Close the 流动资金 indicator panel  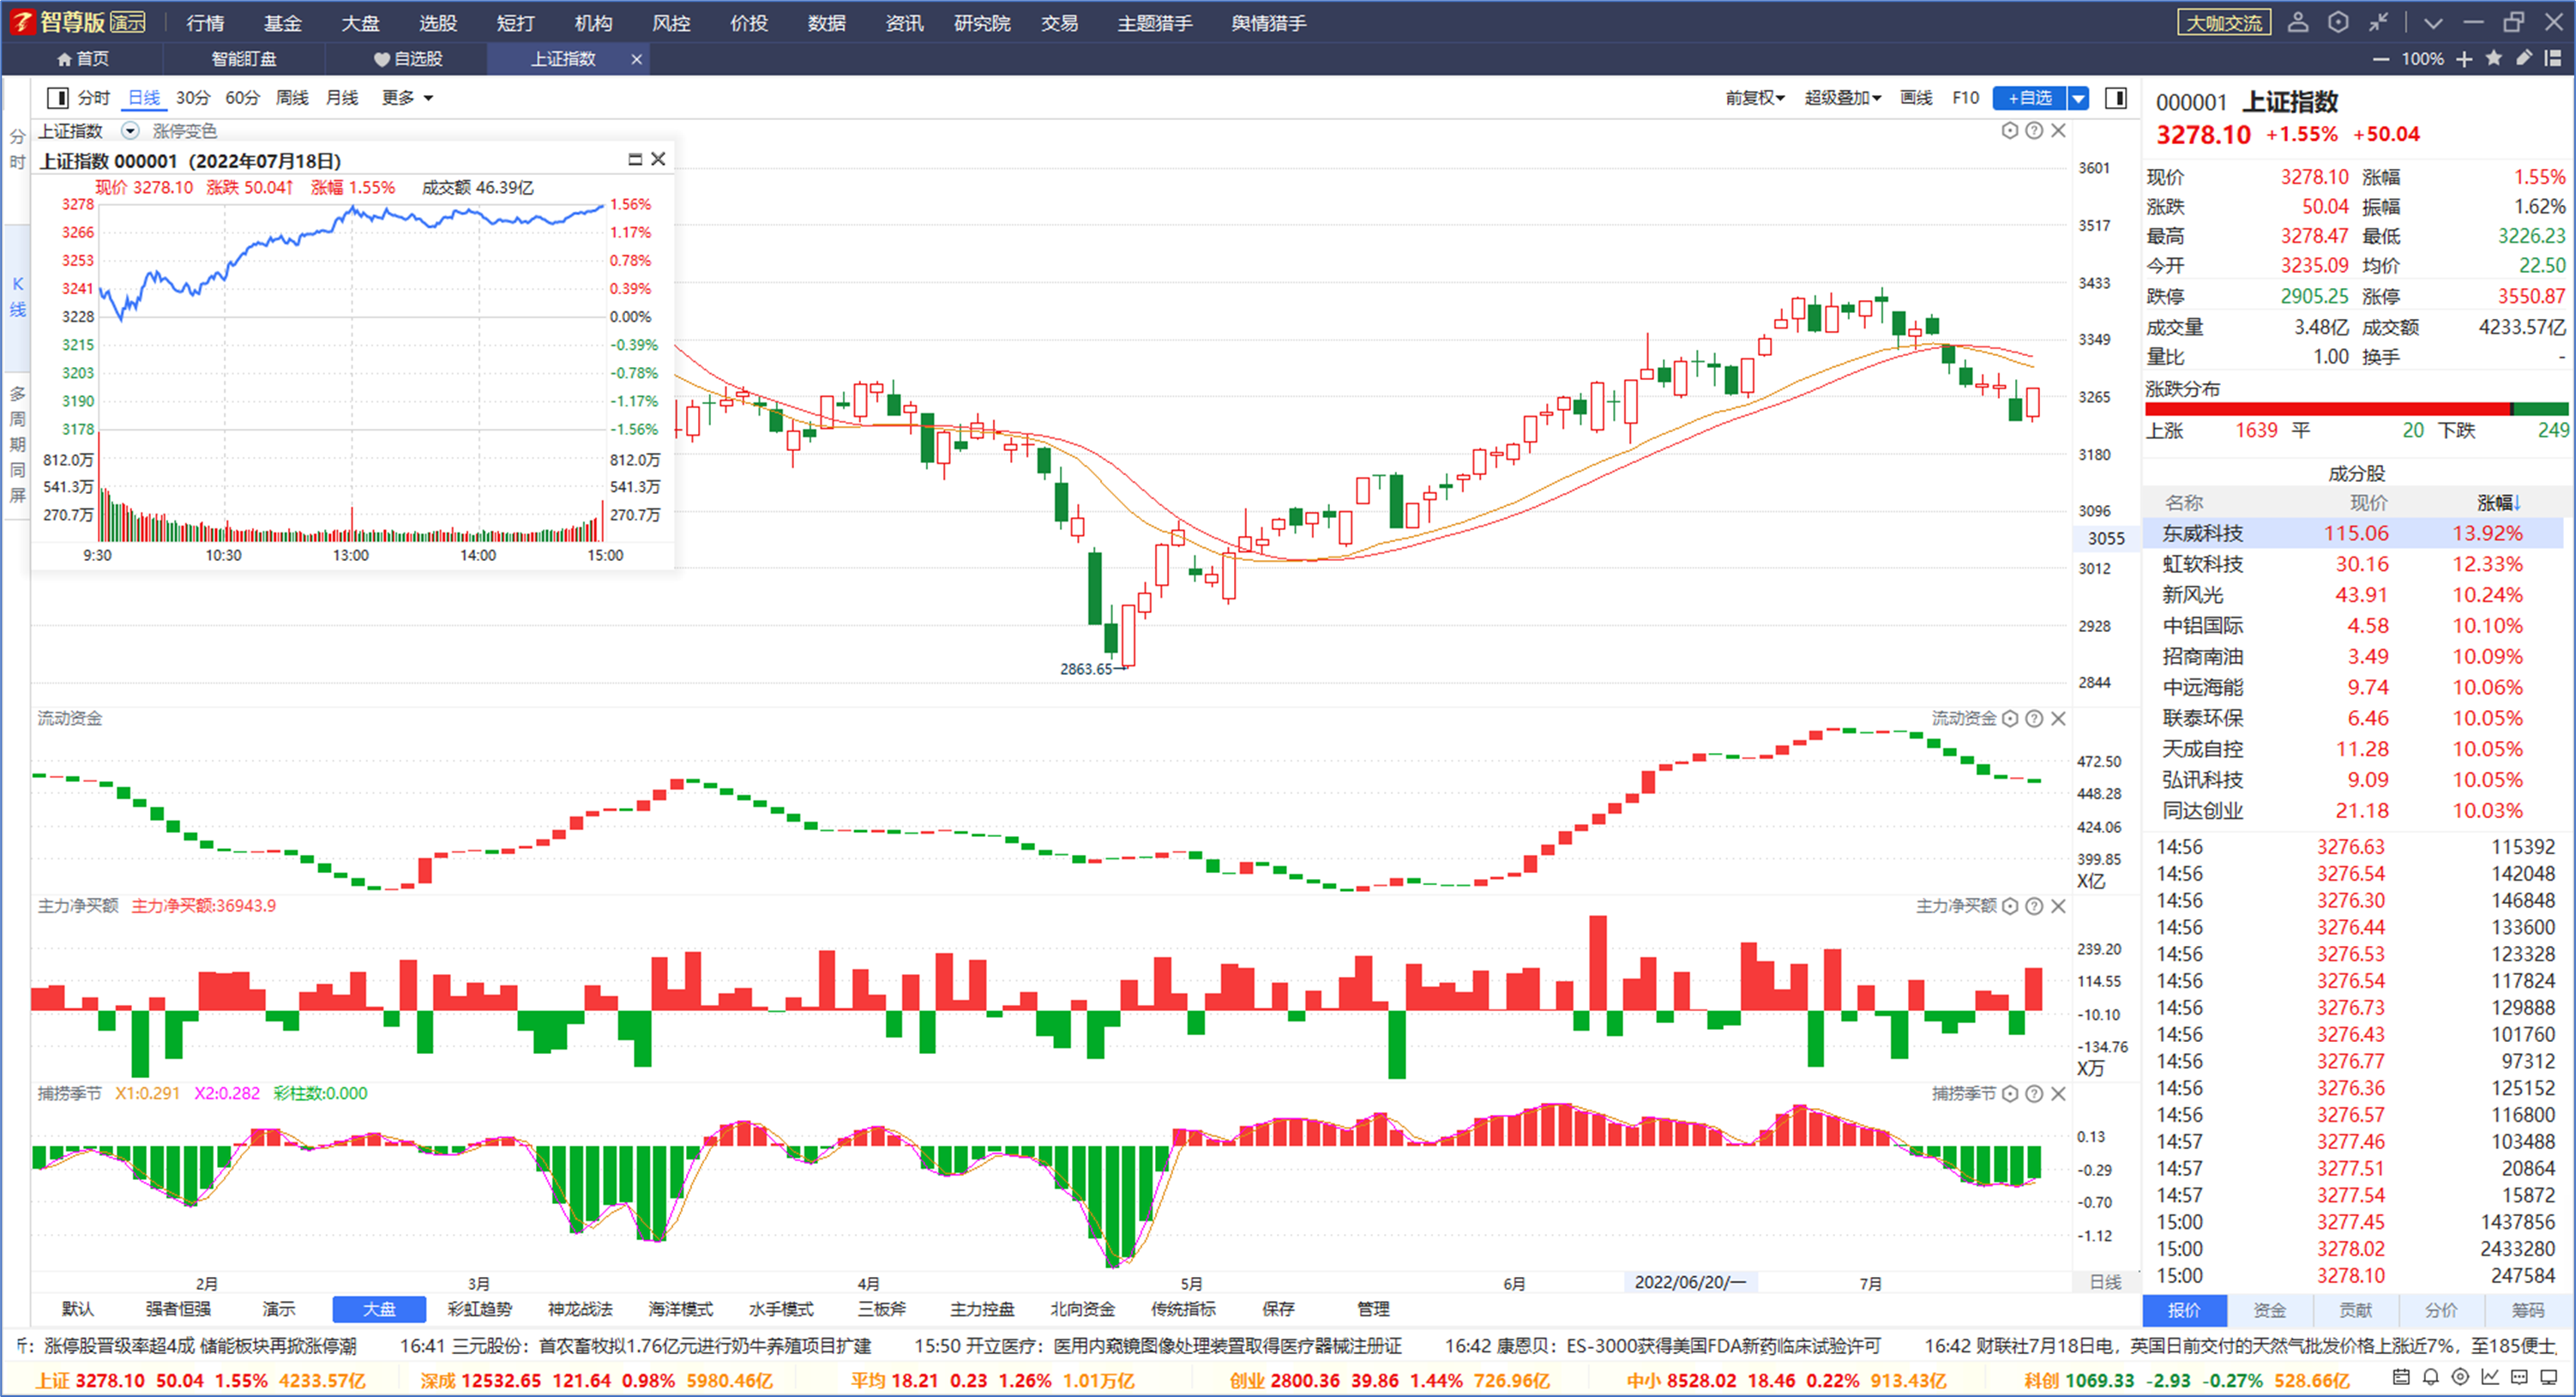click(2058, 718)
